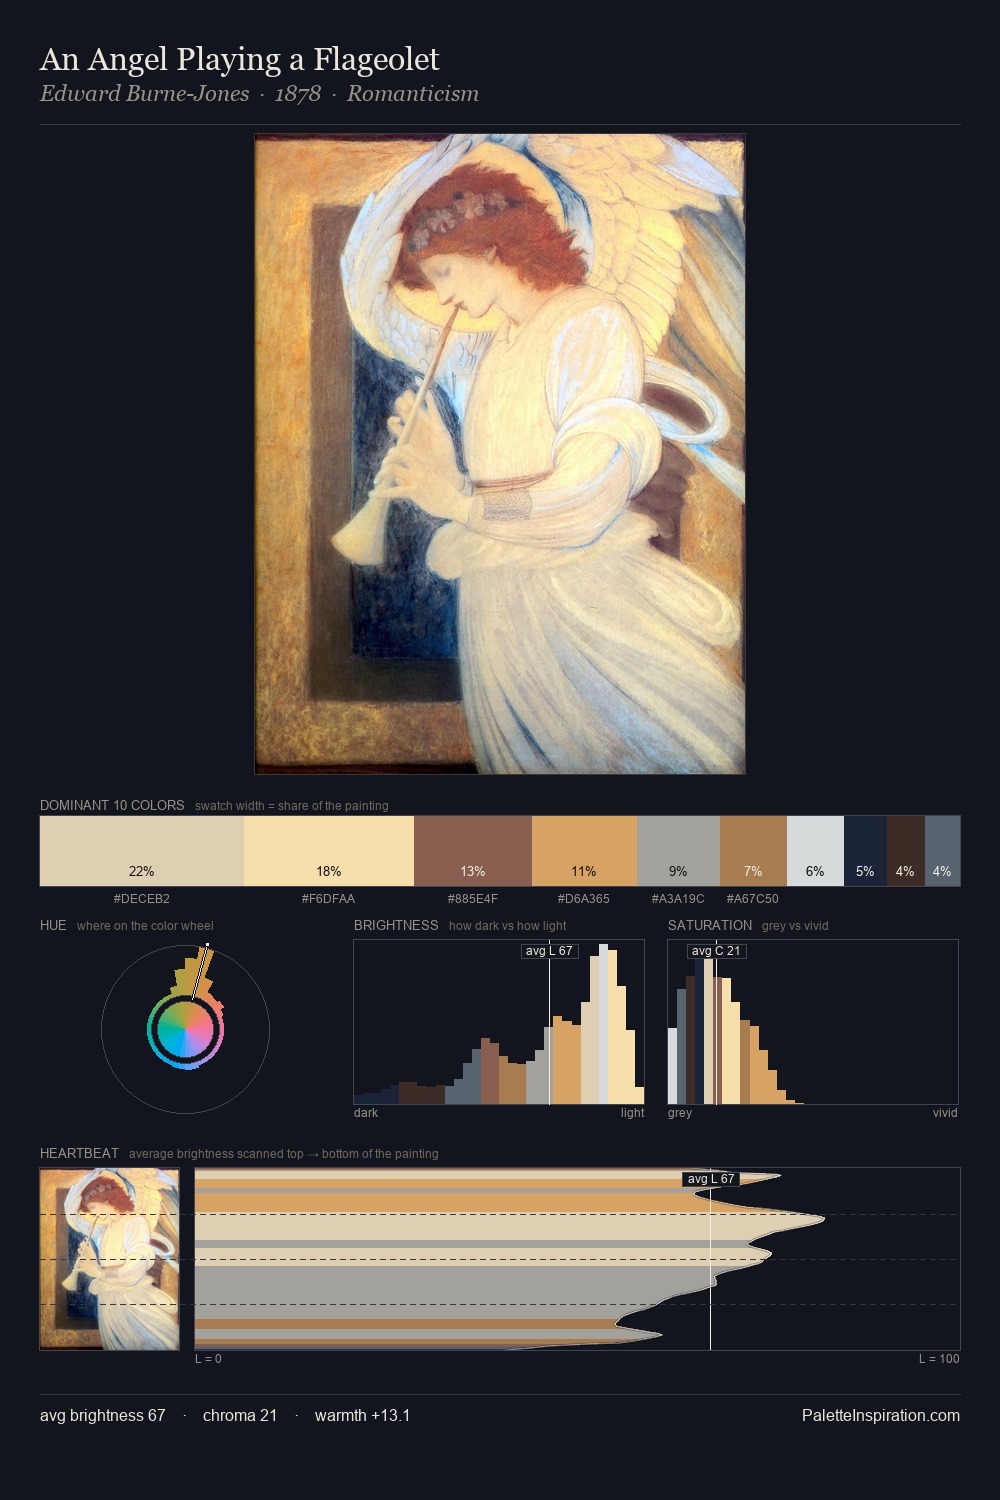Click hex label #D6A365
Viewport: 1000px width, 1500px height.
click(584, 899)
